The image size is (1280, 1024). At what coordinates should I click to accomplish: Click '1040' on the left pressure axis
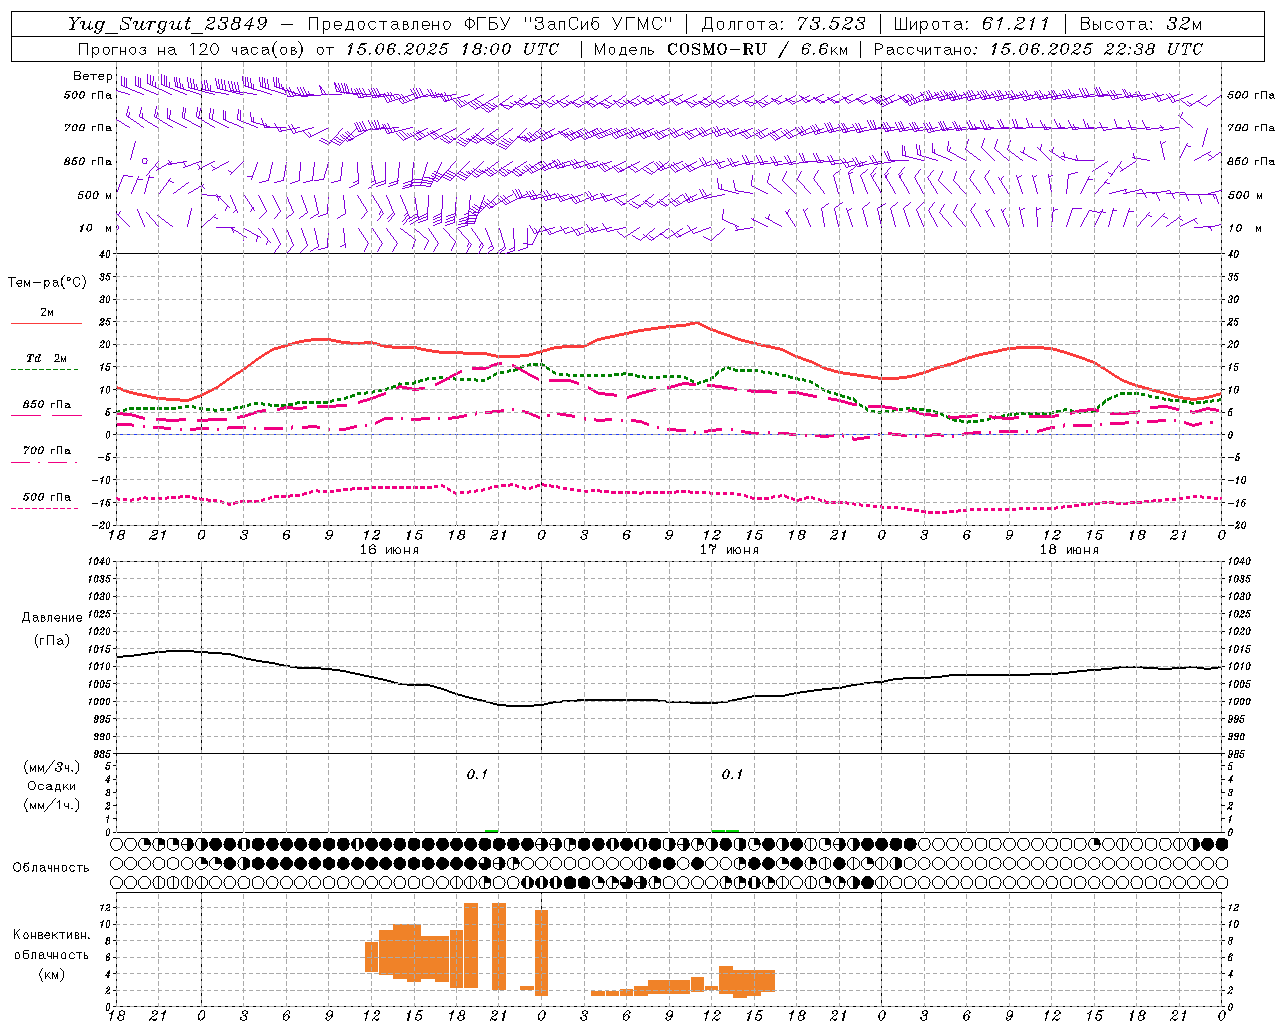[98, 561]
